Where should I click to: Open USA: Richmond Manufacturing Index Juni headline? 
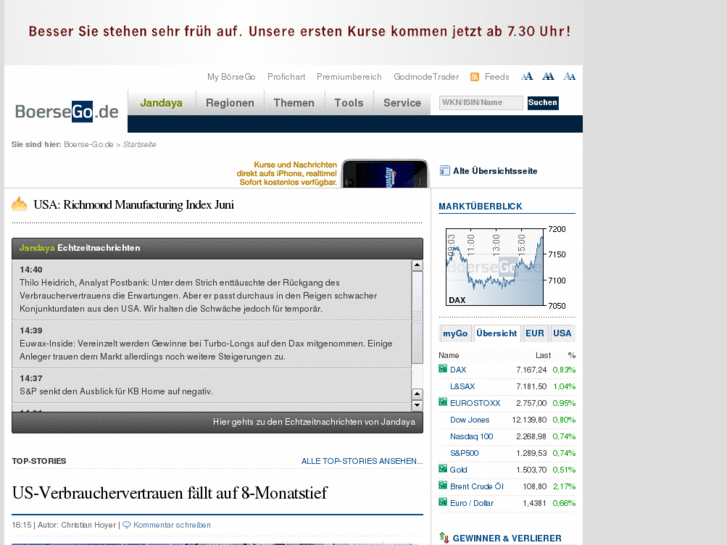(134, 205)
